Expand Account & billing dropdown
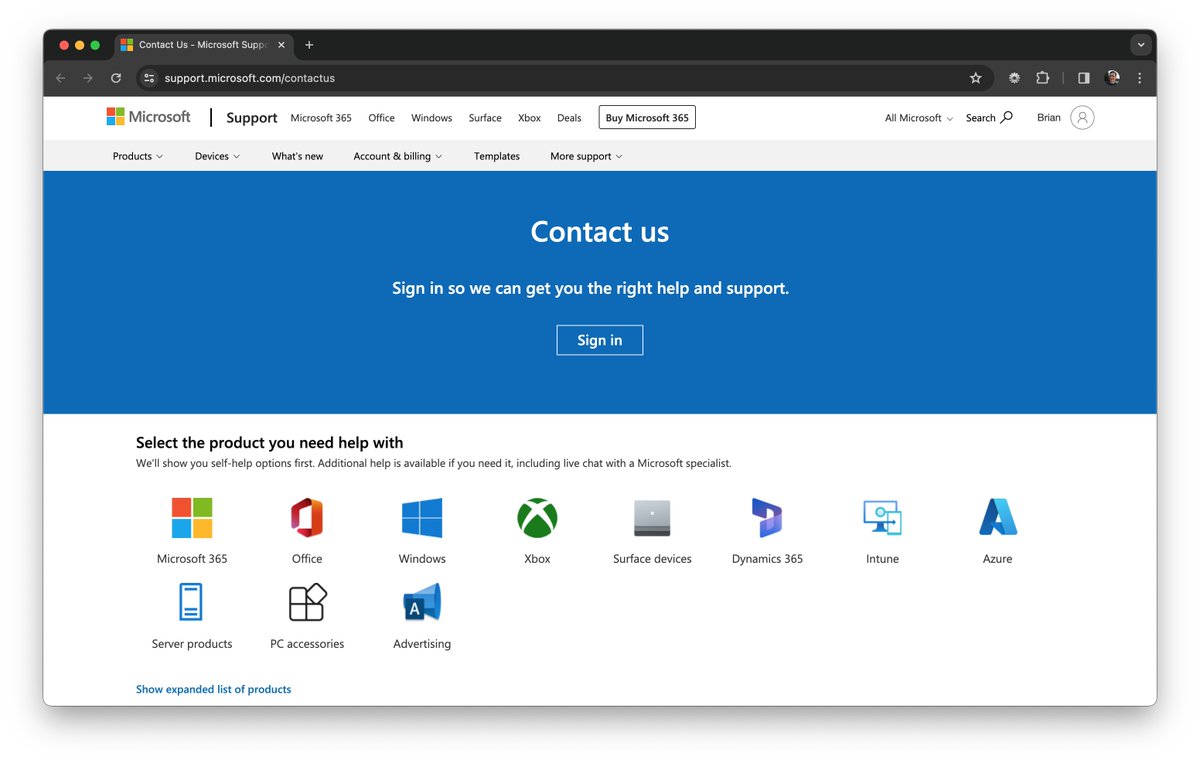This screenshot has width=1200, height=763. (x=397, y=156)
